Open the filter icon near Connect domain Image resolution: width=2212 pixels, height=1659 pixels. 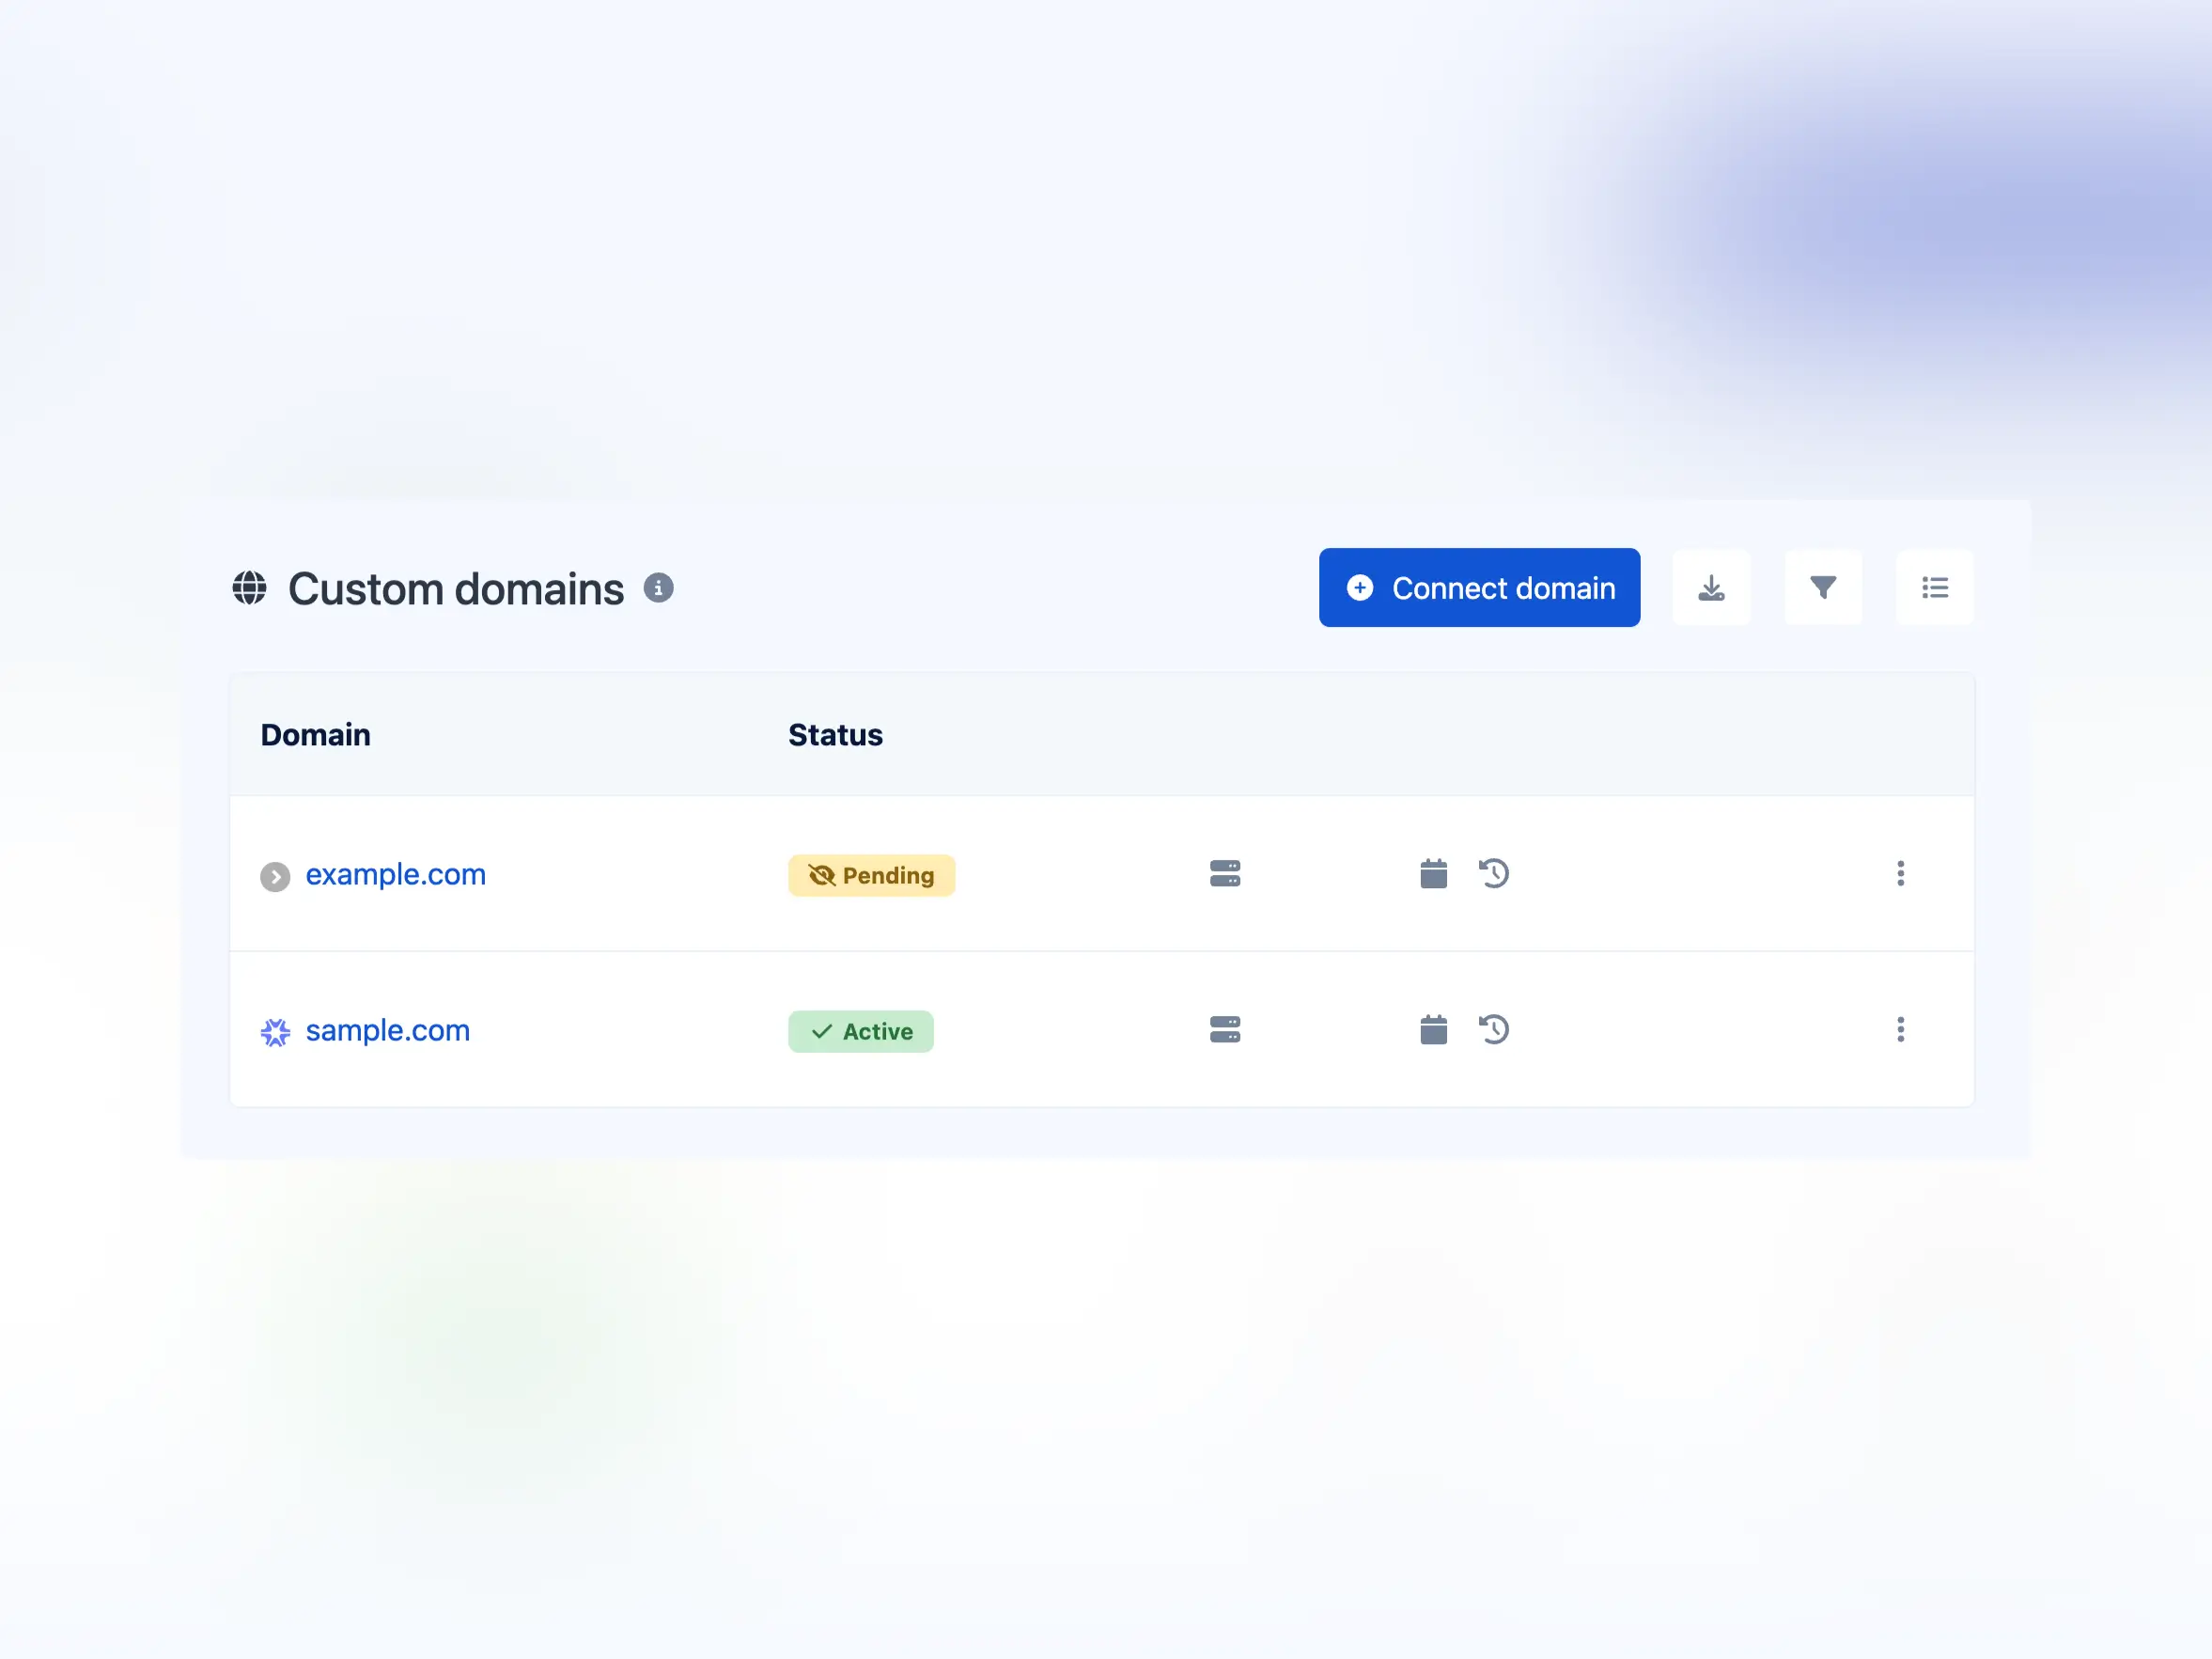[1823, 587]
